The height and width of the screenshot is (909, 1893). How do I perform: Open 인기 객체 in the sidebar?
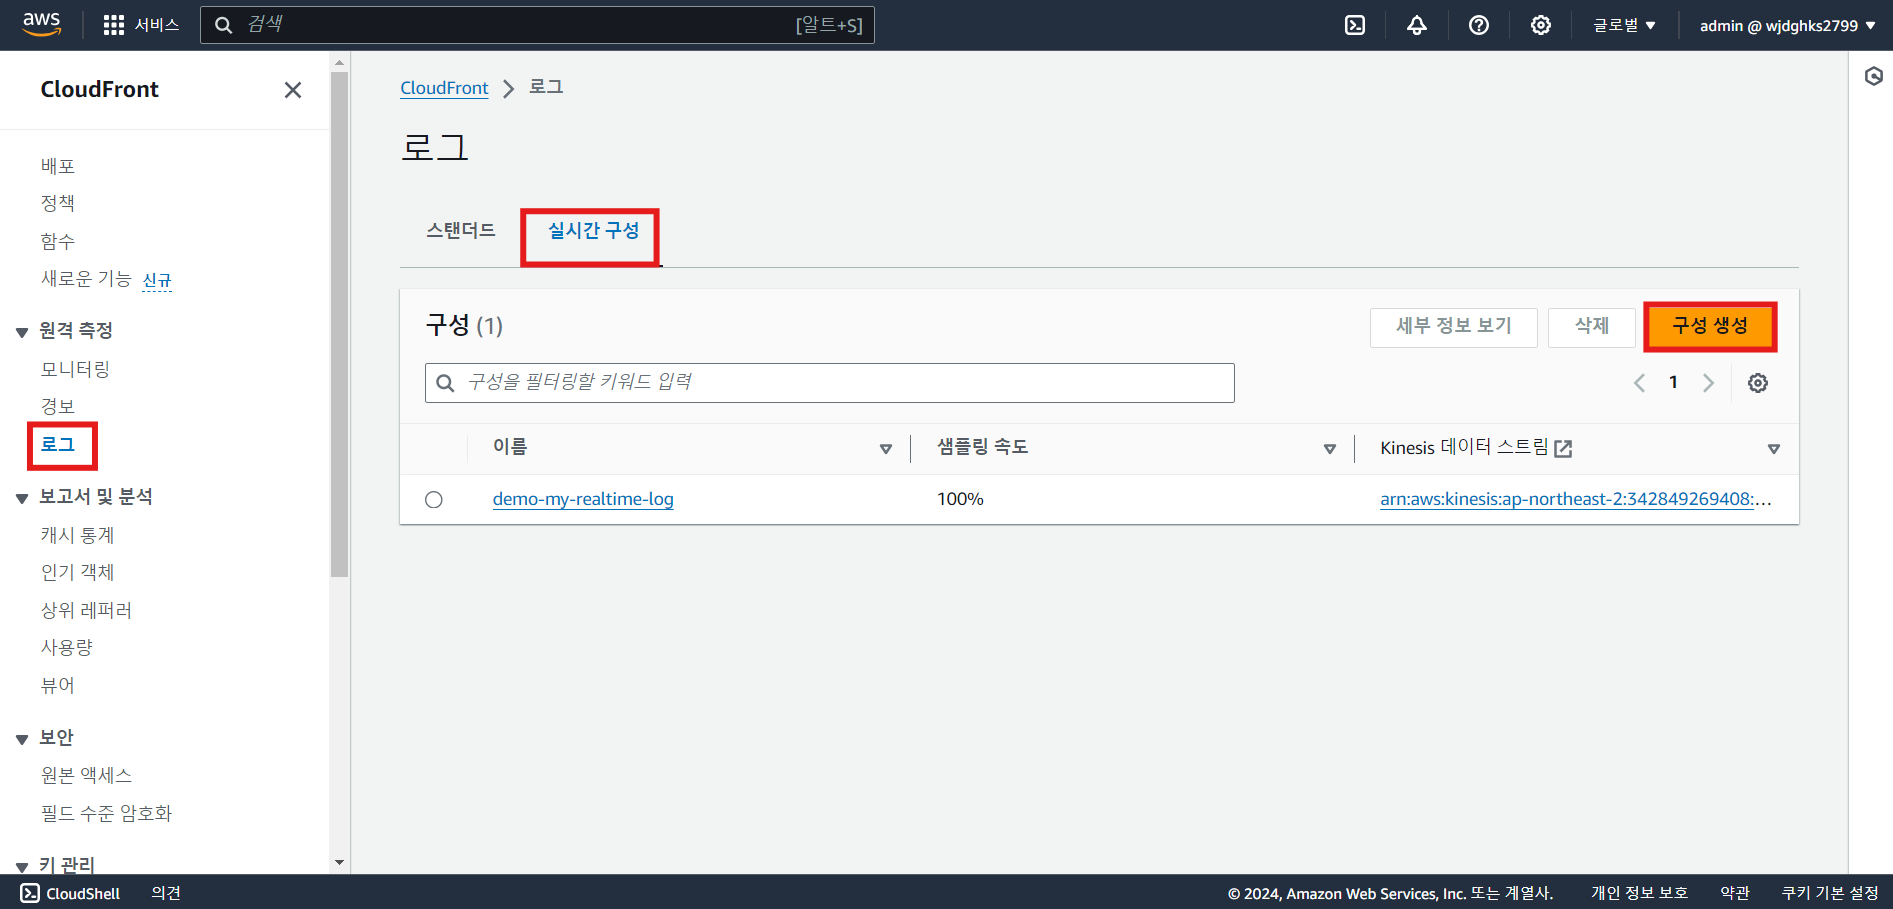point(78,572)
